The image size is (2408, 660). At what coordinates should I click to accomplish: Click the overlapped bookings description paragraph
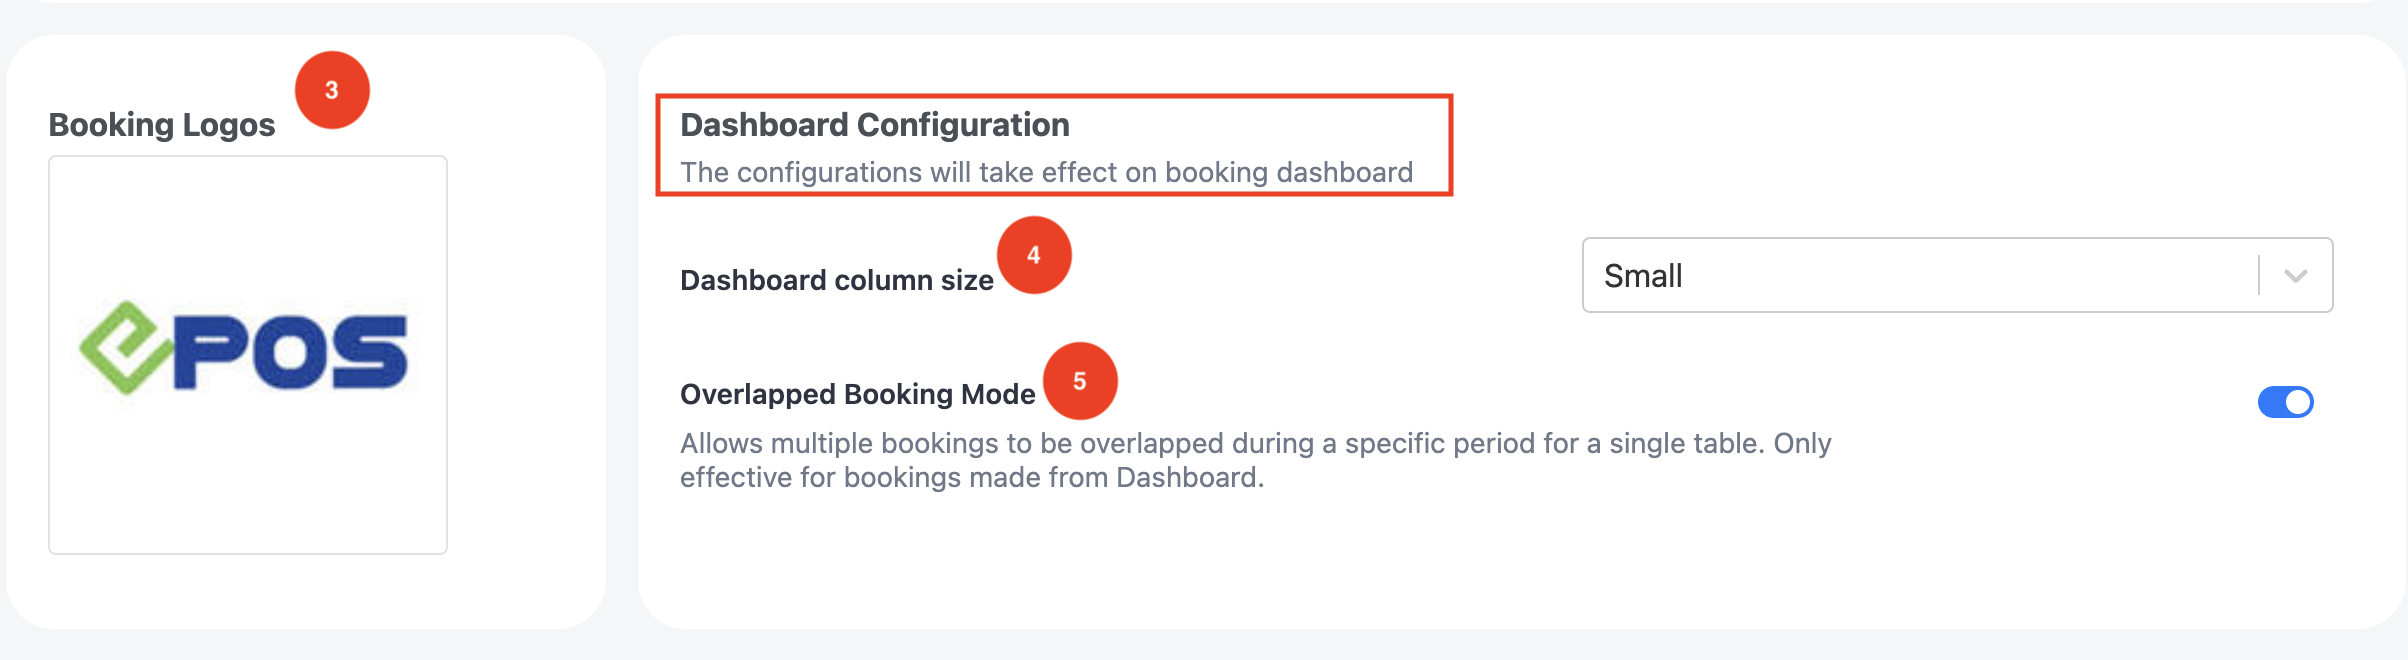click(1256, 460)
